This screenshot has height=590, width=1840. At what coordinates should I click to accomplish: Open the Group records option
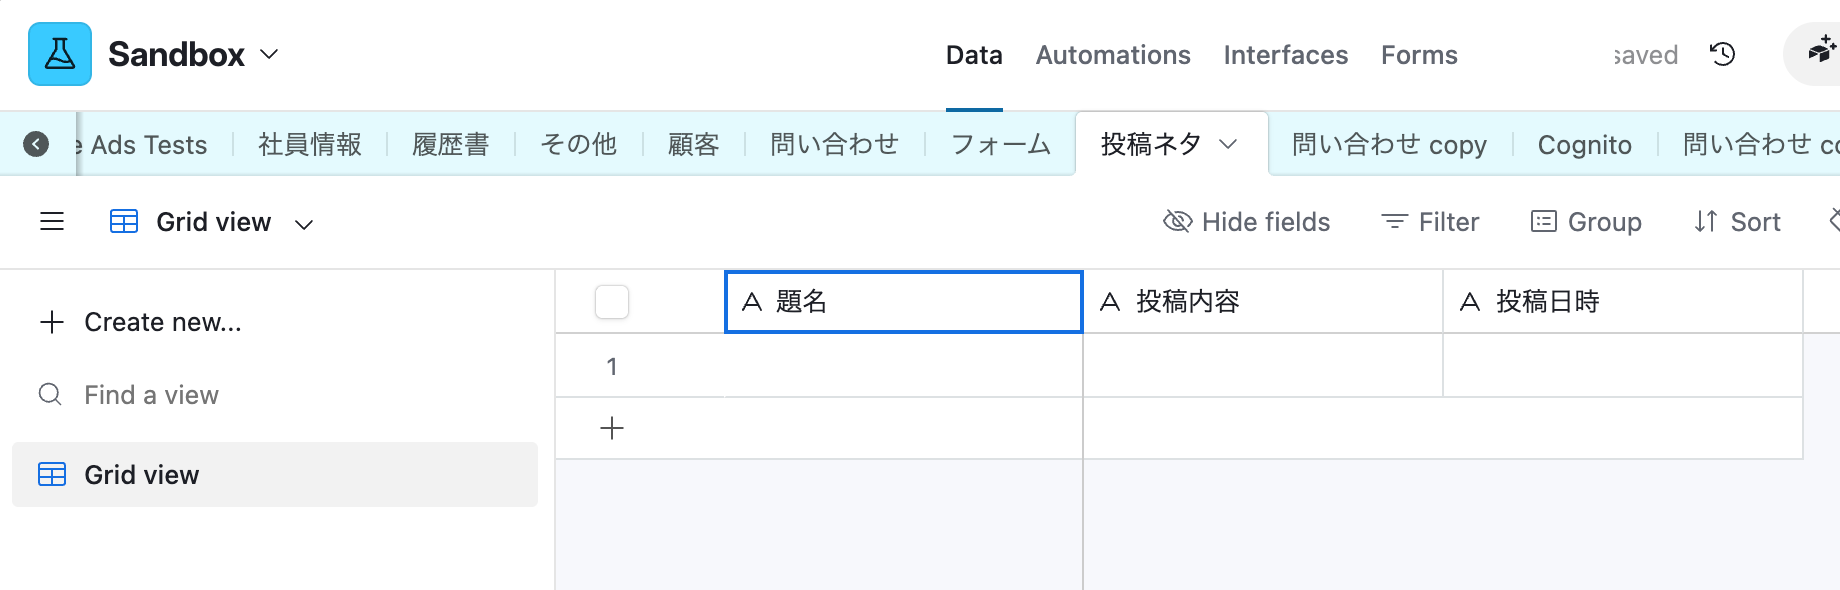pos(1586,222)
